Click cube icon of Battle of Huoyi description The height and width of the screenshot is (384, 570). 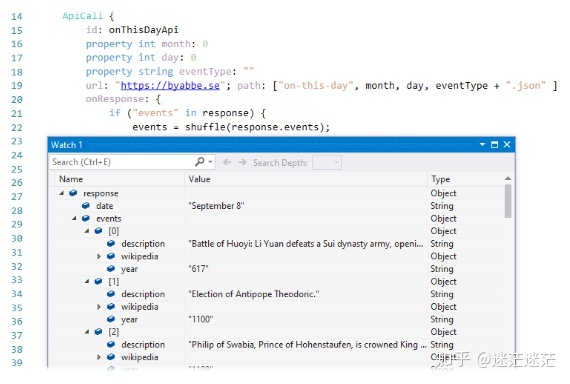(111, 244)
